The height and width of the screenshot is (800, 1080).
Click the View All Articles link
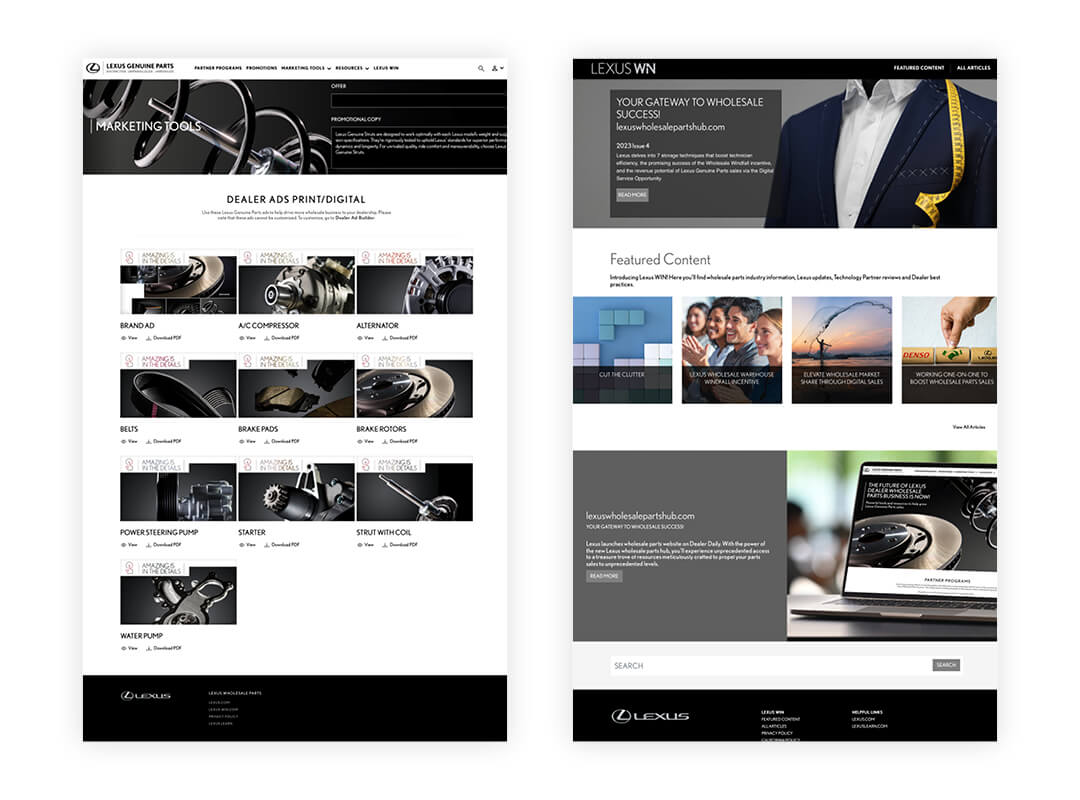tap(968, 427)
